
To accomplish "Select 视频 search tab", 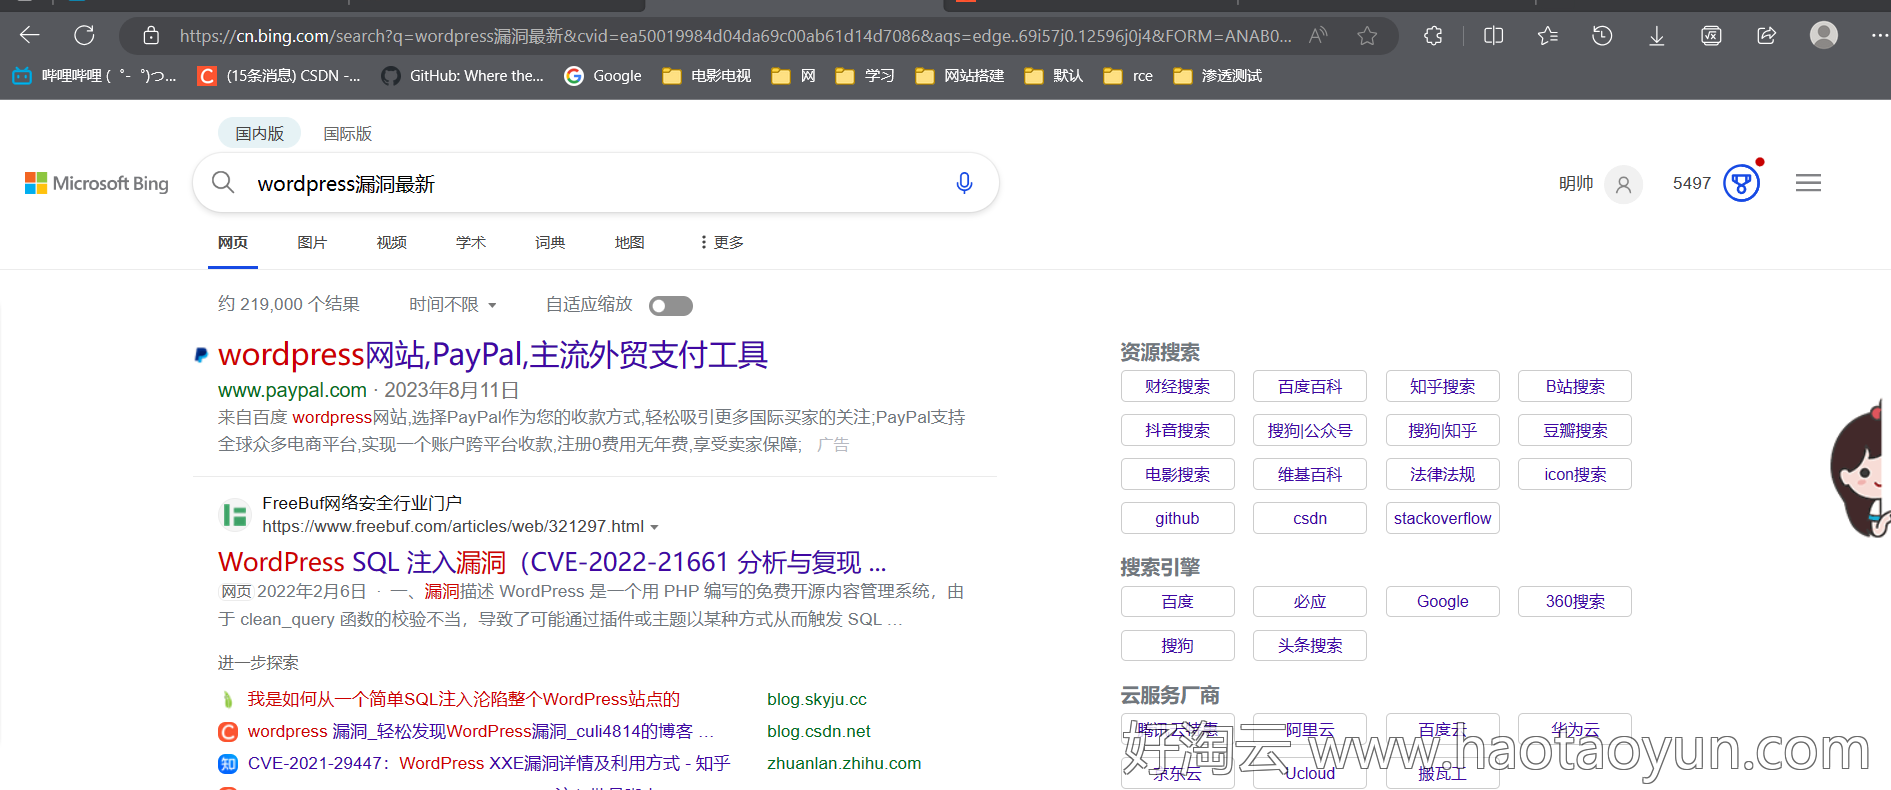I will tap(391, 242).
